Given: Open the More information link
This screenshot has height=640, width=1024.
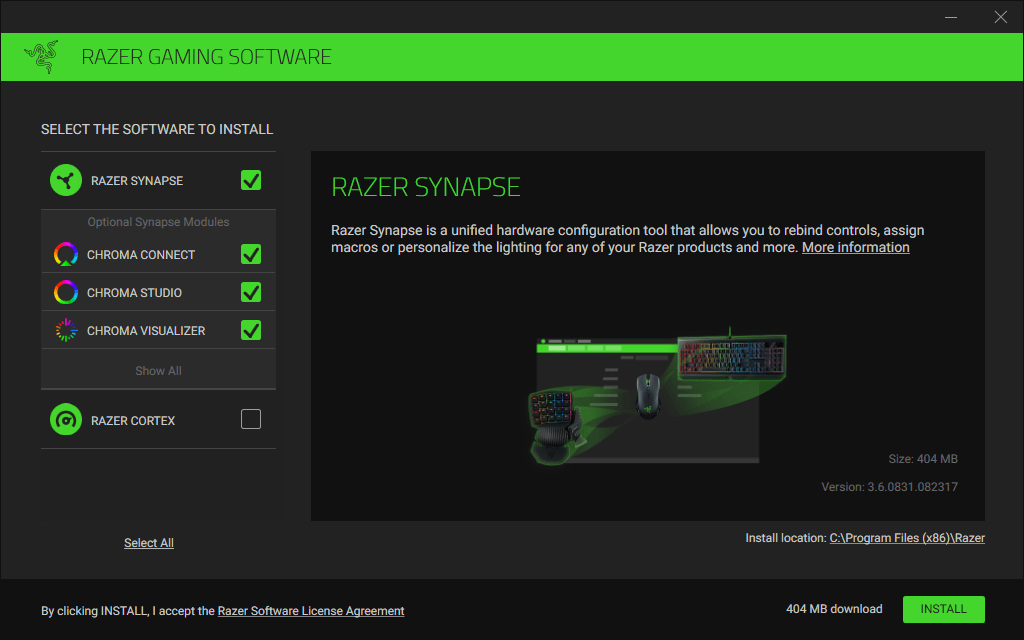Looking at the screenshot, I should 856,248.
